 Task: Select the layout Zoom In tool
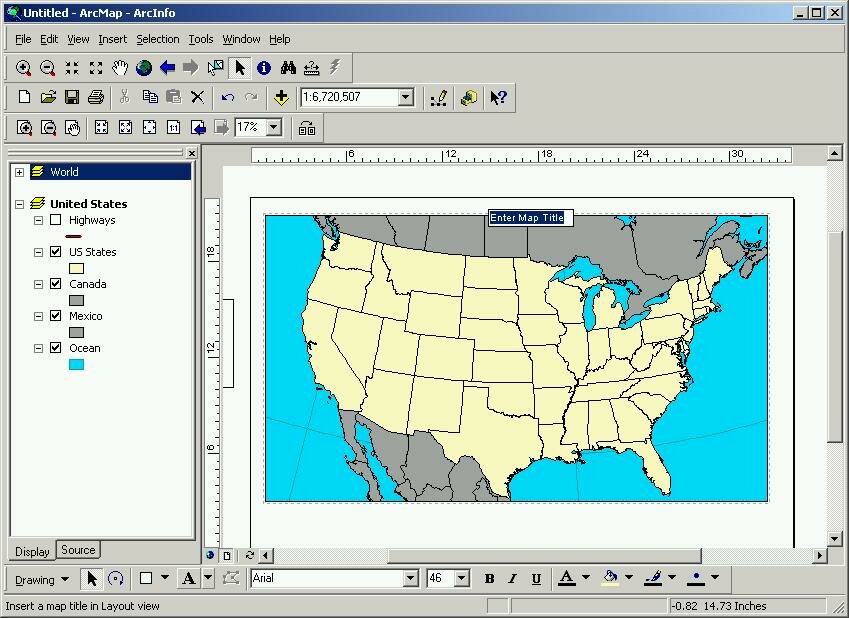tap(24, 128)
